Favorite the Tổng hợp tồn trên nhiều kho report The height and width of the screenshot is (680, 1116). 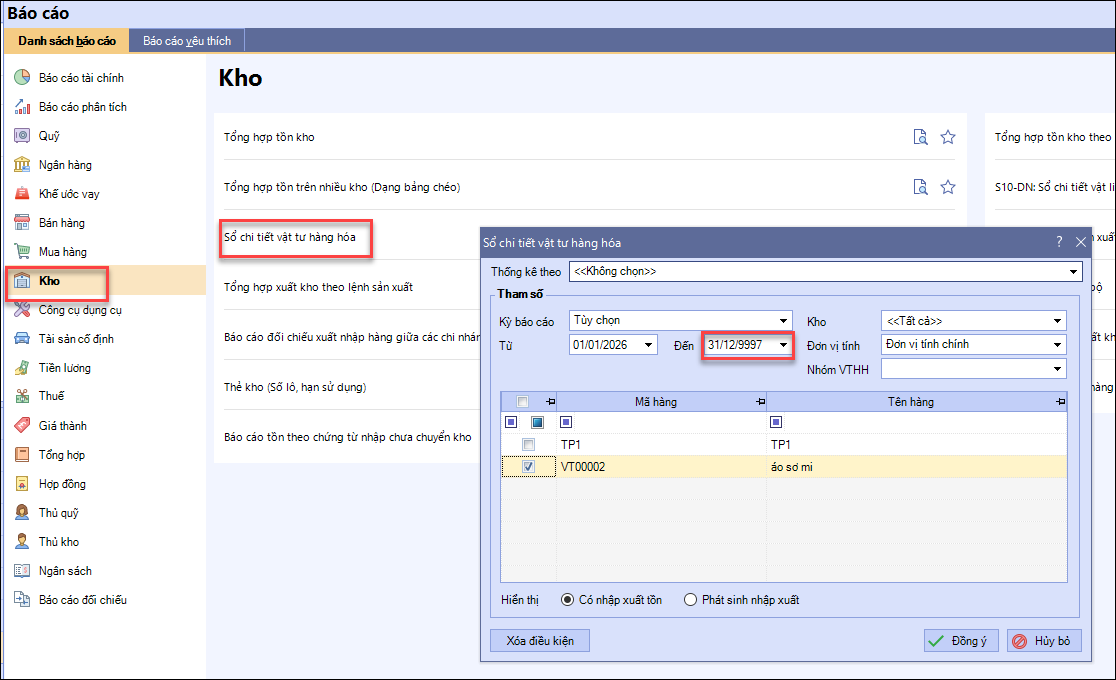(x=948, y=187)
